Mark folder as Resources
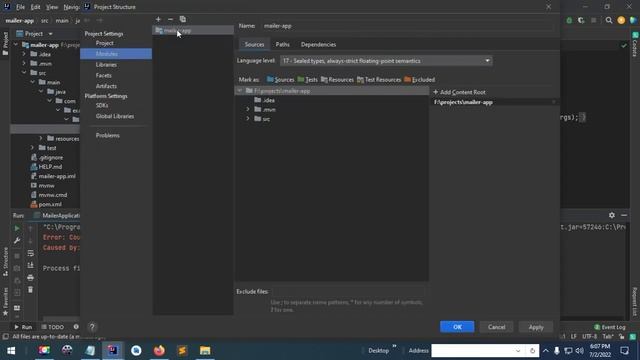The height and width of the screenshot is (360, 640). point(337,80)
